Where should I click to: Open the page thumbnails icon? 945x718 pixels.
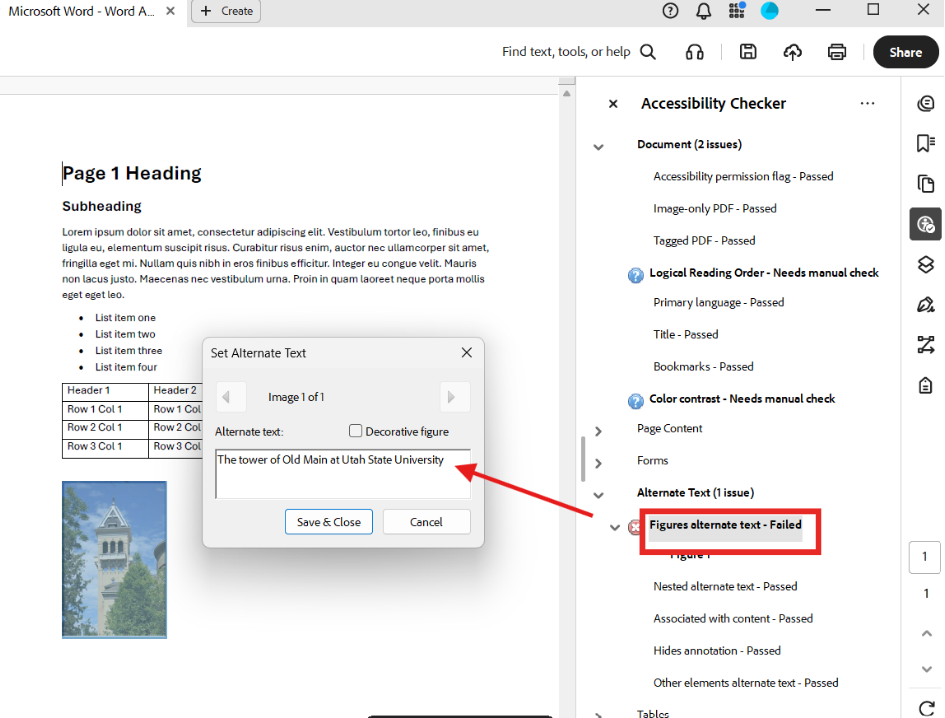point(926,183)
